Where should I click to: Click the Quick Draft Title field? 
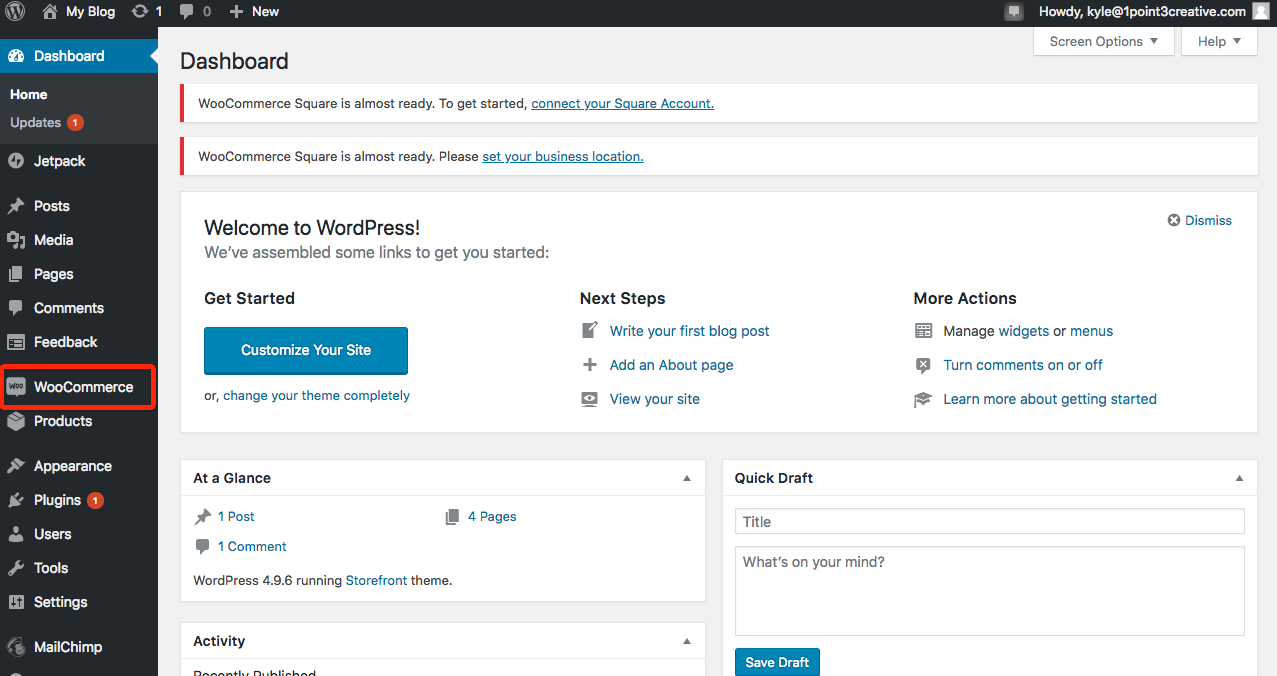pyautogui.click(x=989, y=521)
